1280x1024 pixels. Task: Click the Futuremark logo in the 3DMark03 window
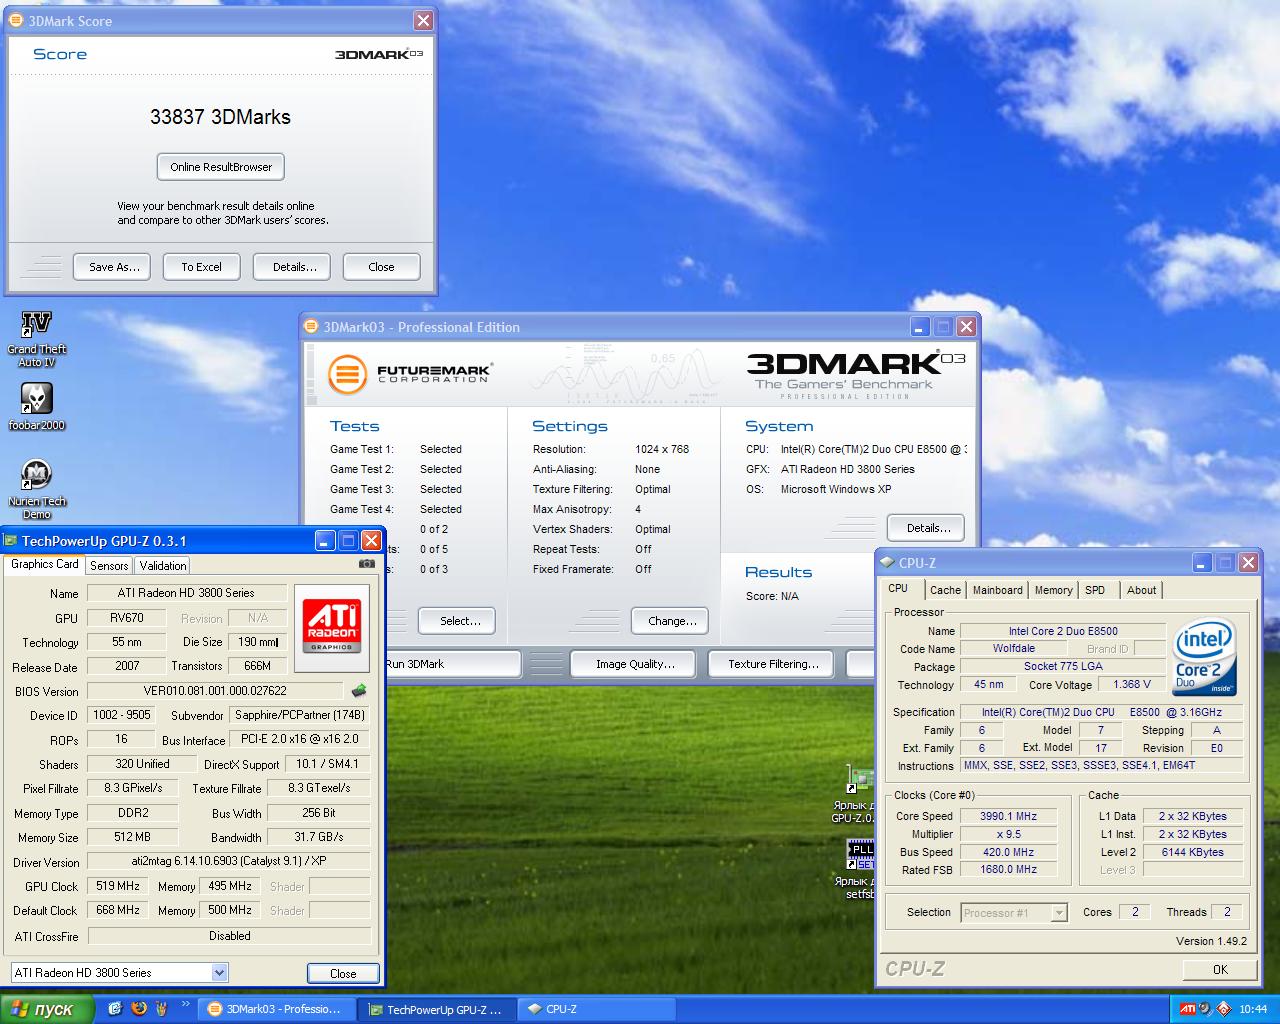pyautogui.click(x=410, y=375)
